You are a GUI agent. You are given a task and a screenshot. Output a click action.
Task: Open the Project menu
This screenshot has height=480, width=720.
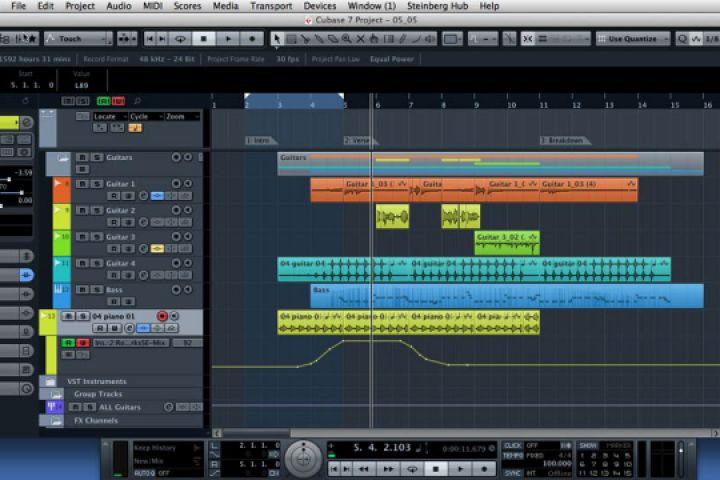pos(80,6)
